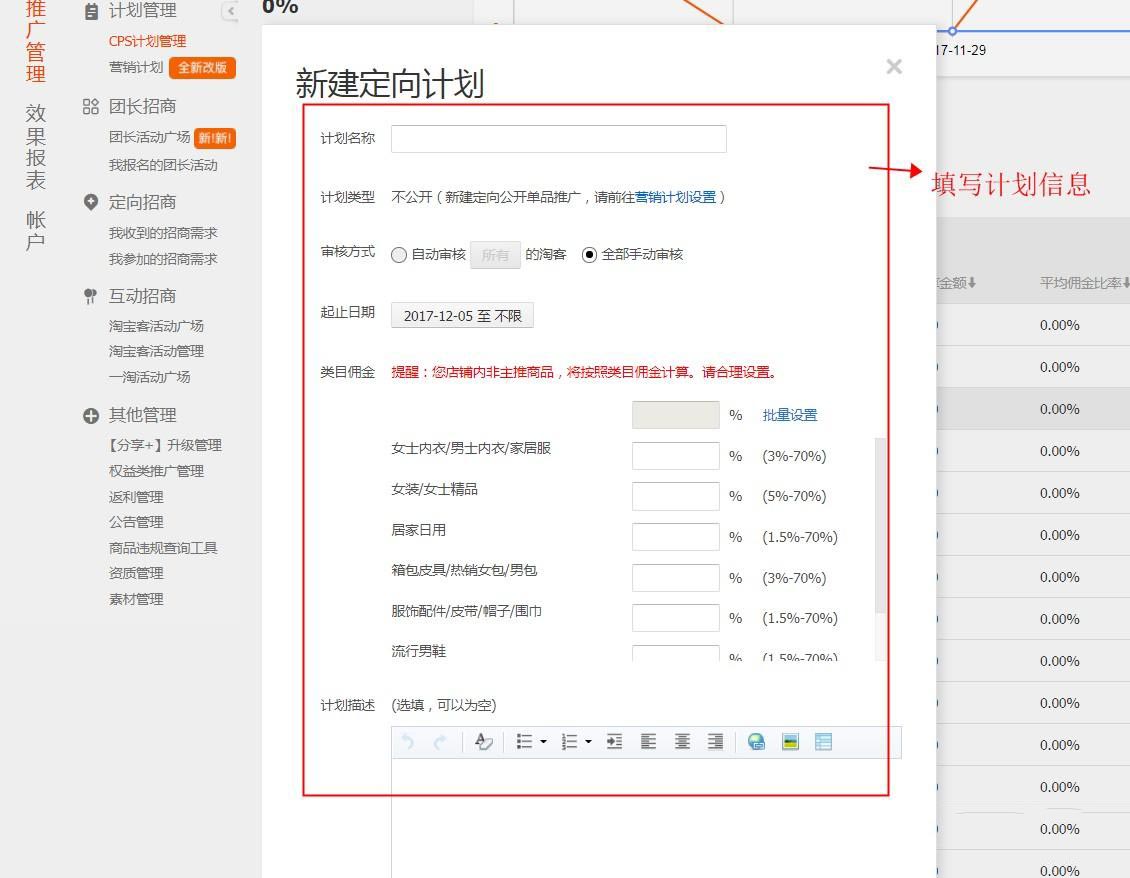Select the 全部手动审核 review option
1130x878 pixels.
[x=588, y=253]
